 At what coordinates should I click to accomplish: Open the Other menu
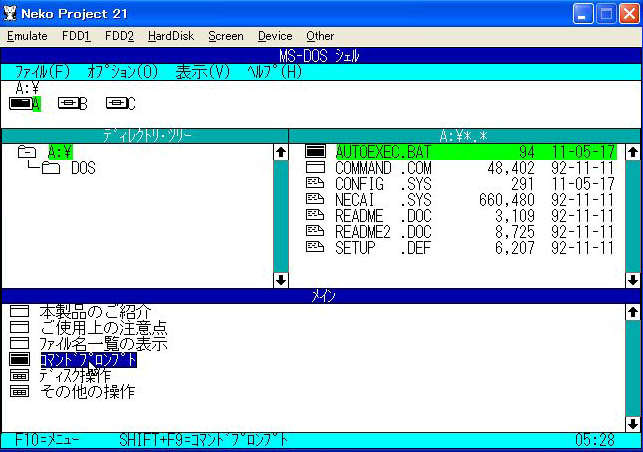pyautogui.click(x=320, y=36)
